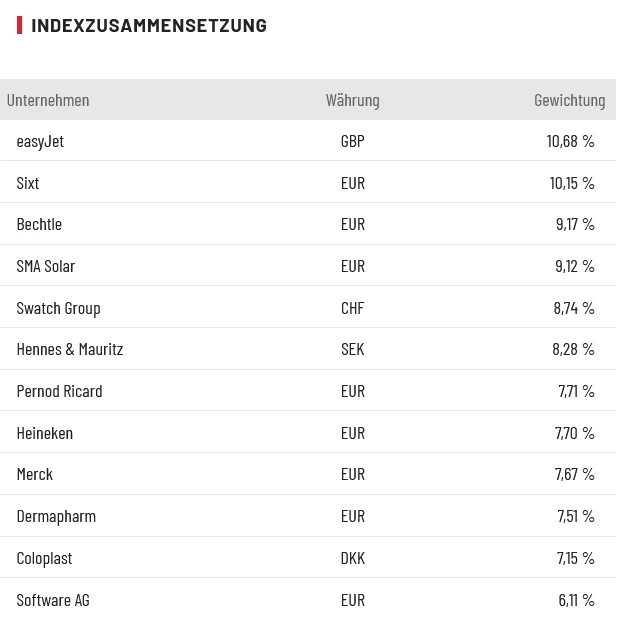Select the Sixt company row
The height and width of the screenshot is (627, 618).
click(x=28, y=183)
